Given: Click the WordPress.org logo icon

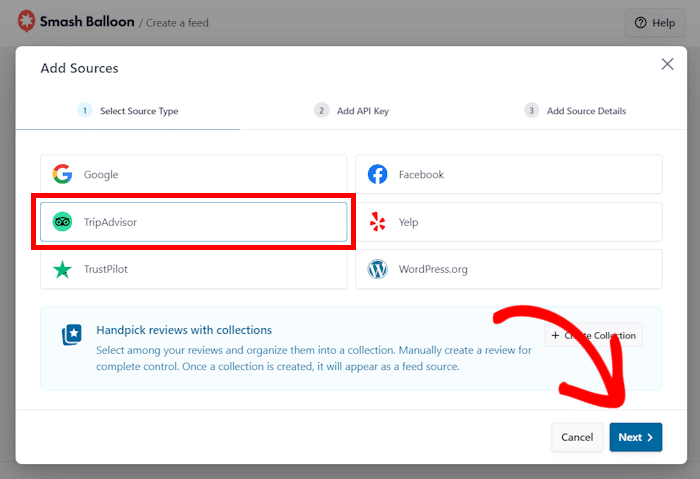Looking at the screenshot, I should tap(378, 269).
